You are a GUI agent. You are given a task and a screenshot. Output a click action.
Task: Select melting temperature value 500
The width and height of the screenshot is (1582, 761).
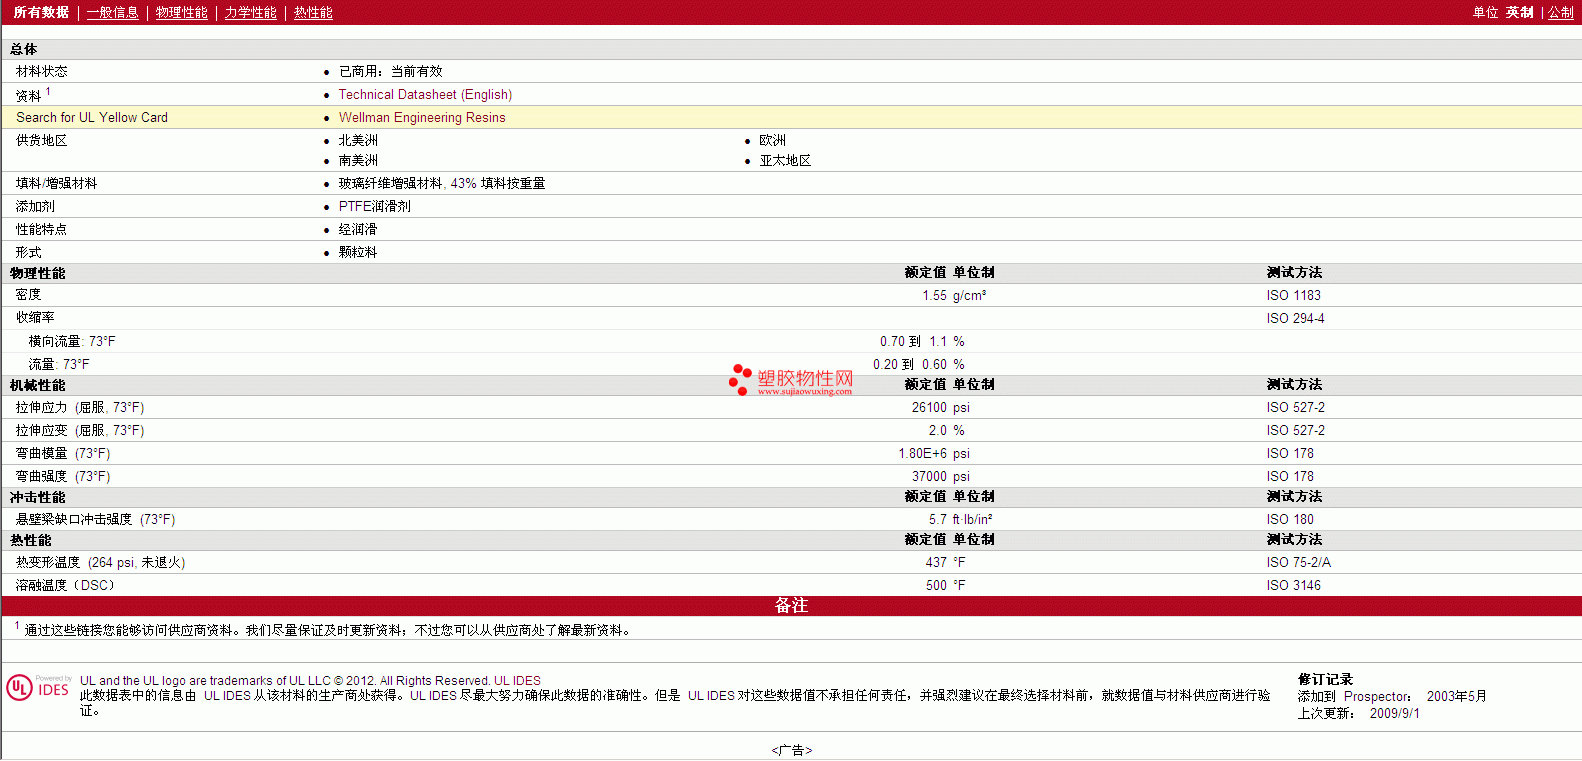pos(936,585)
